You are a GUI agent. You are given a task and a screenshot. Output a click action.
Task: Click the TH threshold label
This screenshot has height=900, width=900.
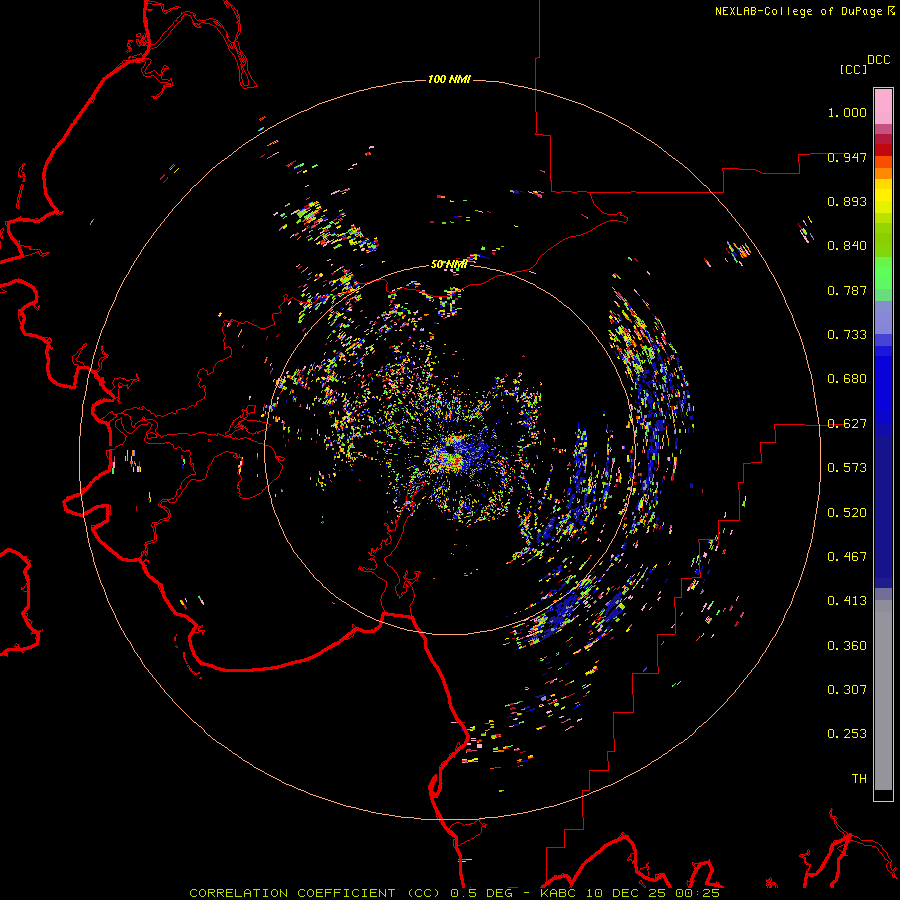[x=859, y=779]
